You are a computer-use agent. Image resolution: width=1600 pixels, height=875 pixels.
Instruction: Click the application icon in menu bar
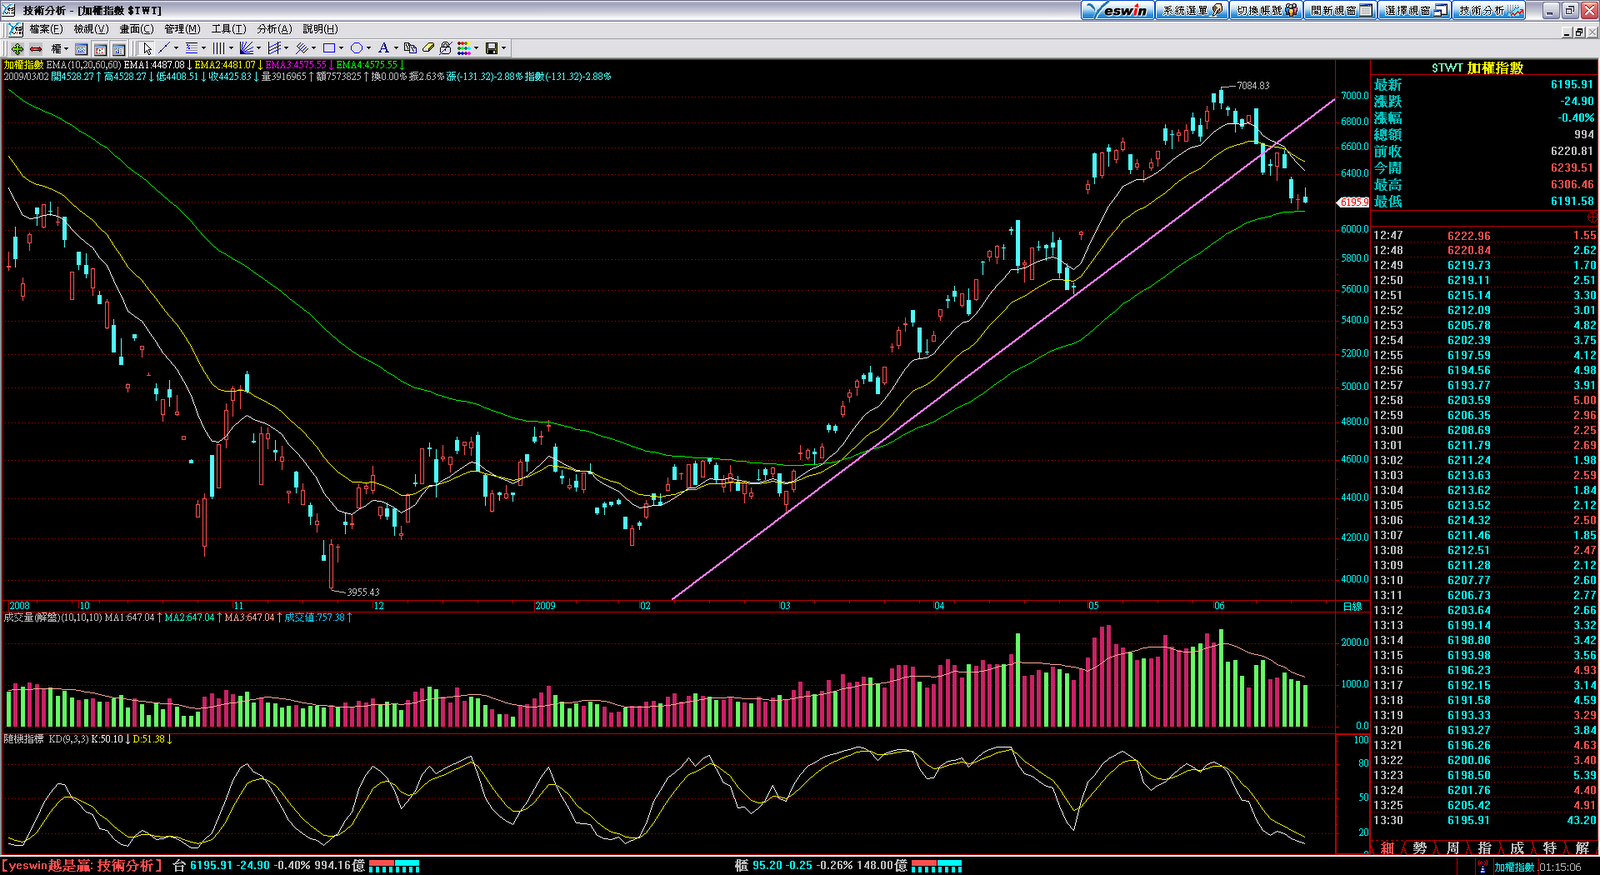tap(15, 29)
